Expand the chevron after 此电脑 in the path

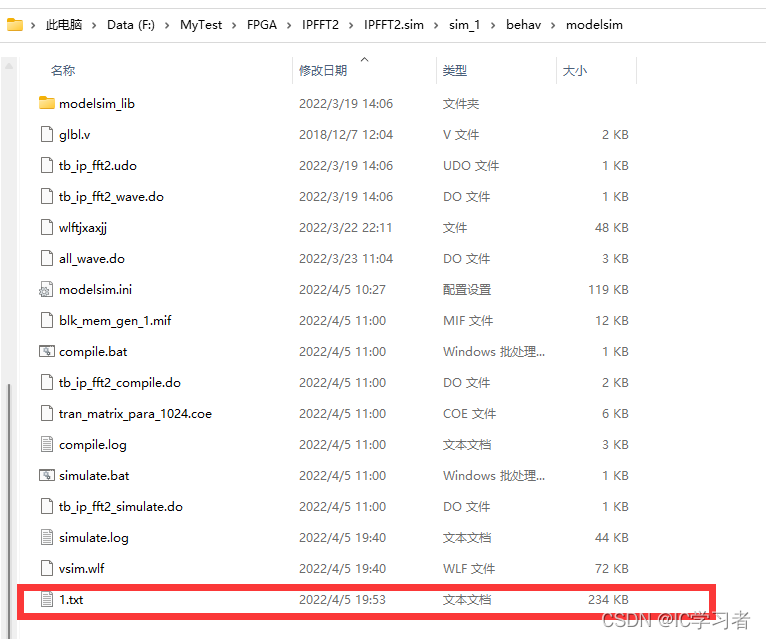94,25
